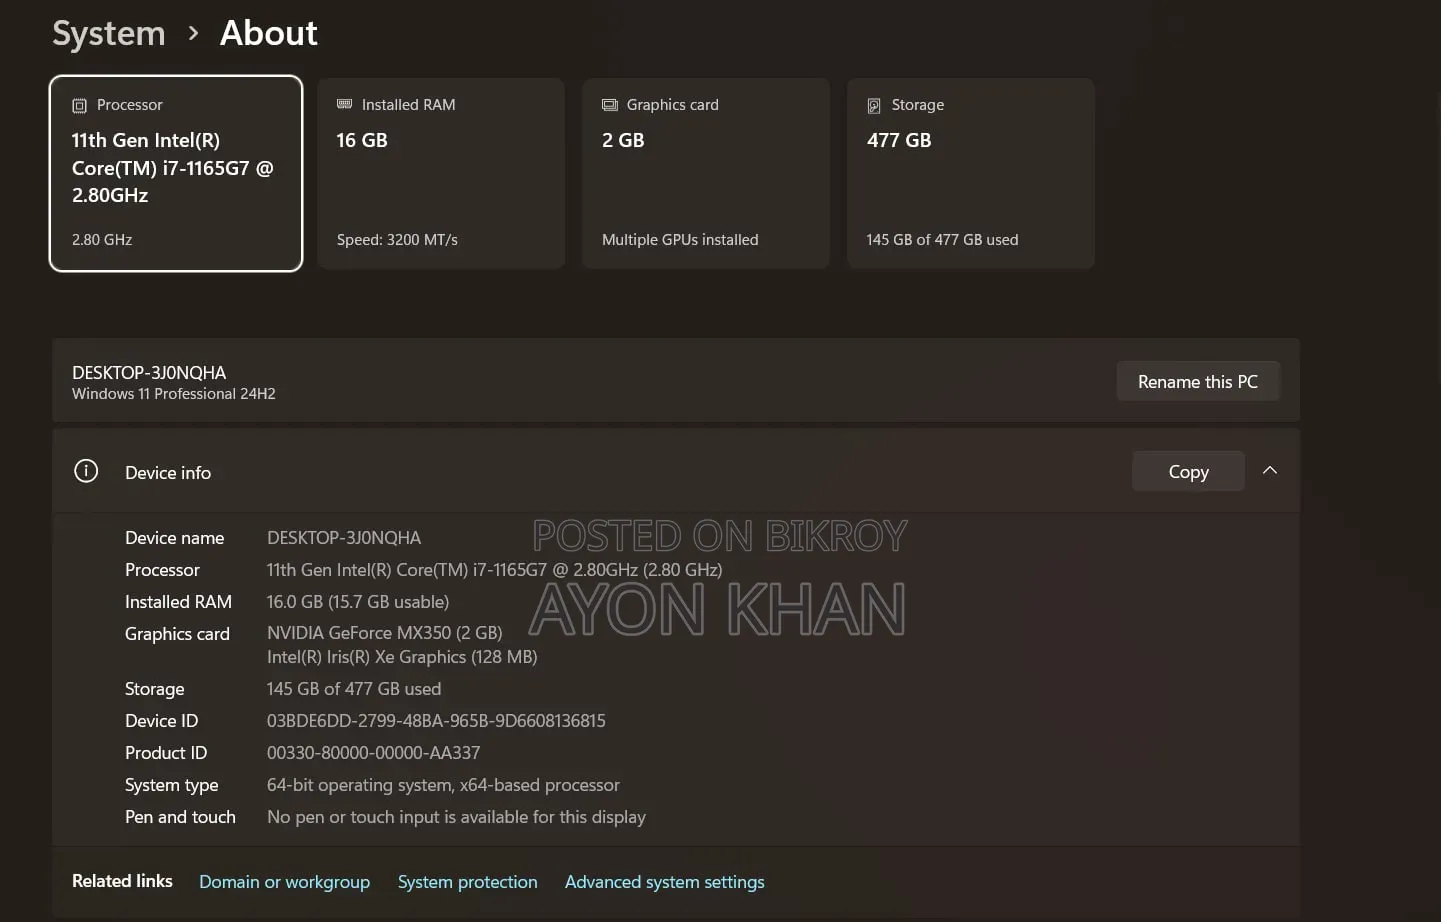Click the Storage drive icon
This screenshot has width=1441, height=922.
(x=874, y=106)
